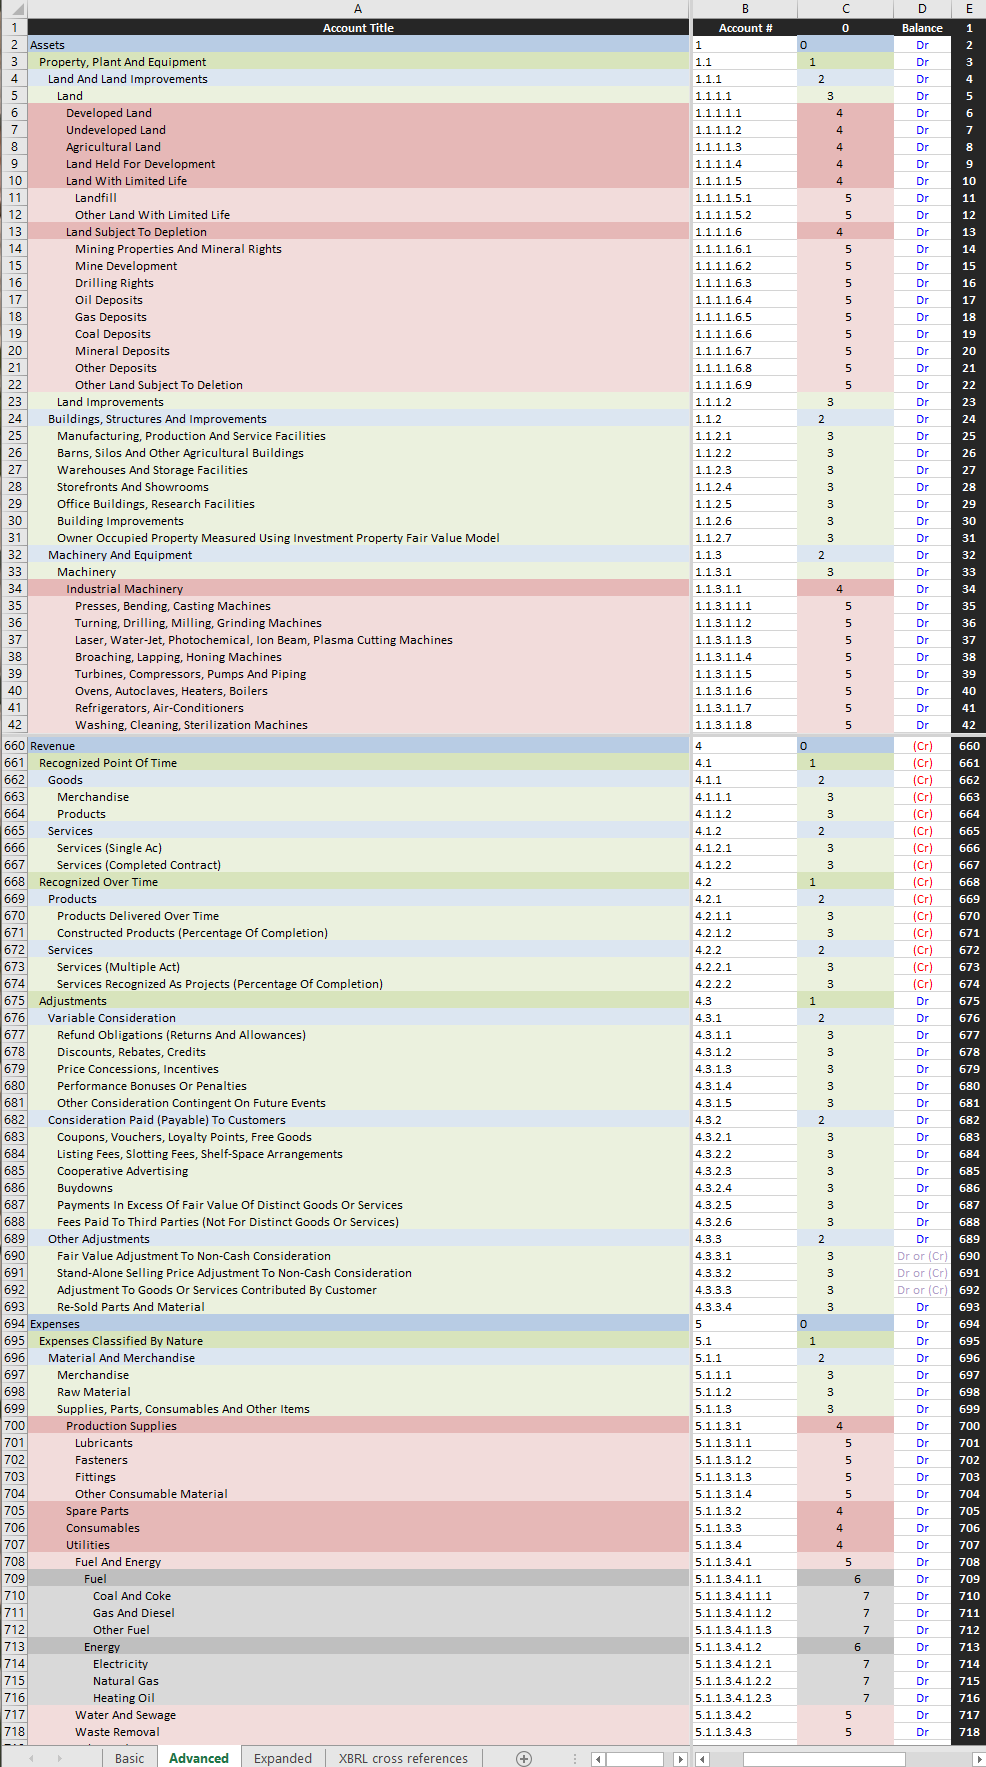Open the Expanded sheet tab
Screen dimensions: 986x1767
[282, 1758]
